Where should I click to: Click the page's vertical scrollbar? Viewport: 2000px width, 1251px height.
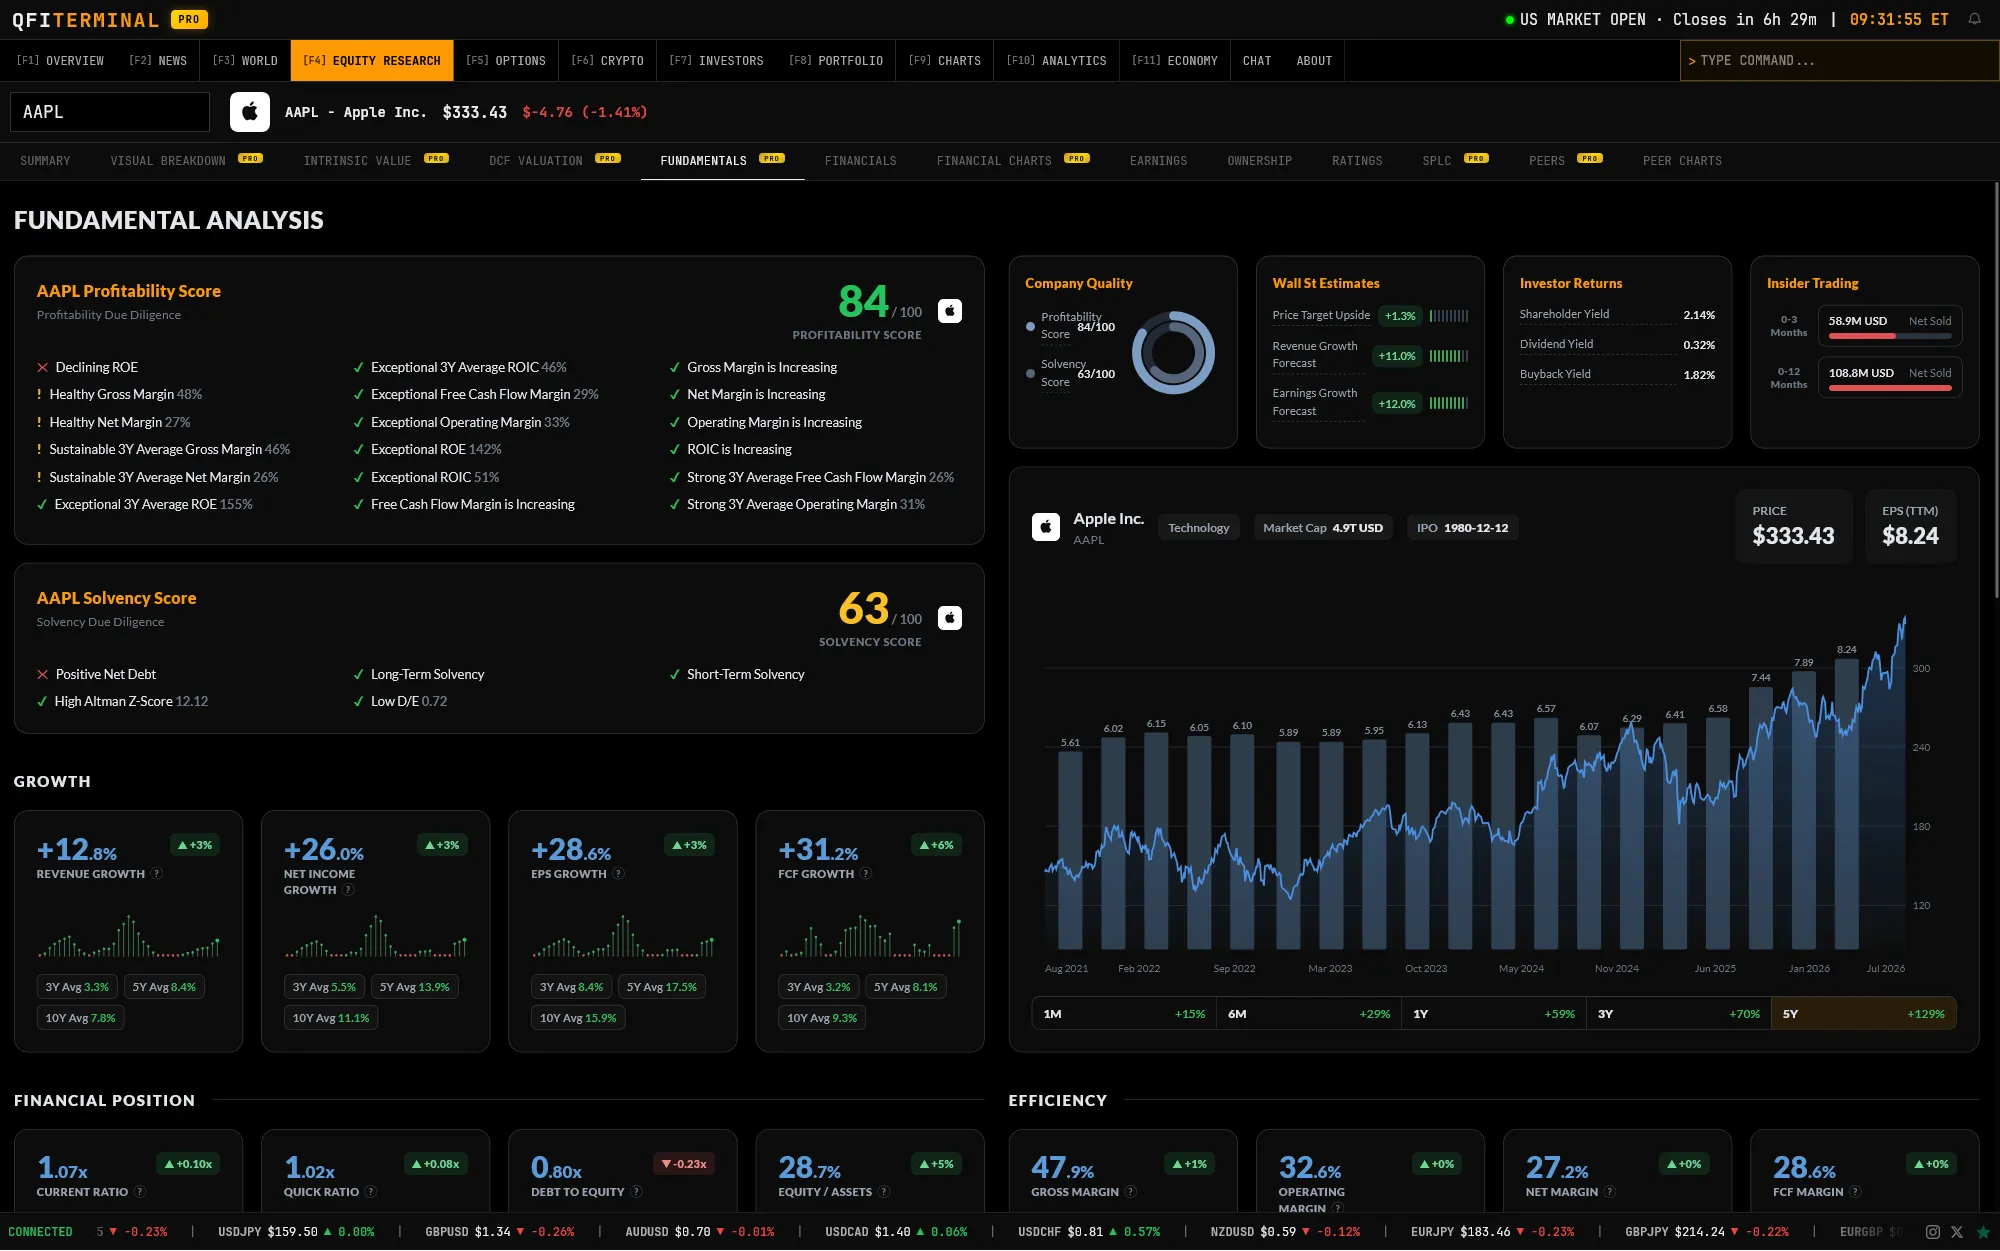[x=1996, y=390]
